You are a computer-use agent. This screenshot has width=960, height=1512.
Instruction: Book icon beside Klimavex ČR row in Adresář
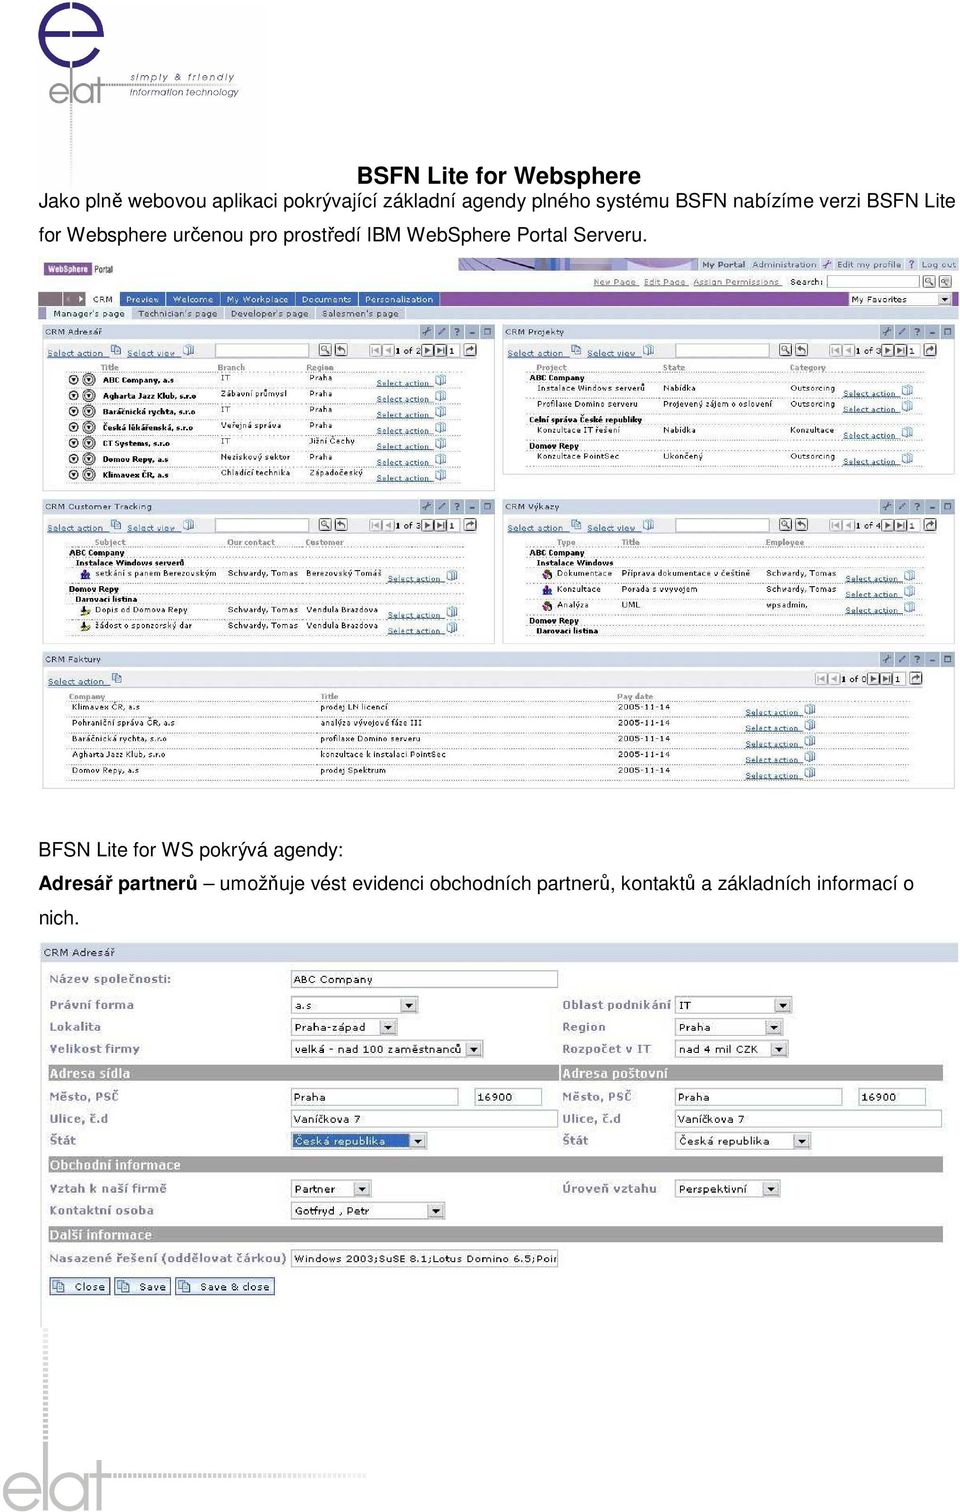coord(440,475)
